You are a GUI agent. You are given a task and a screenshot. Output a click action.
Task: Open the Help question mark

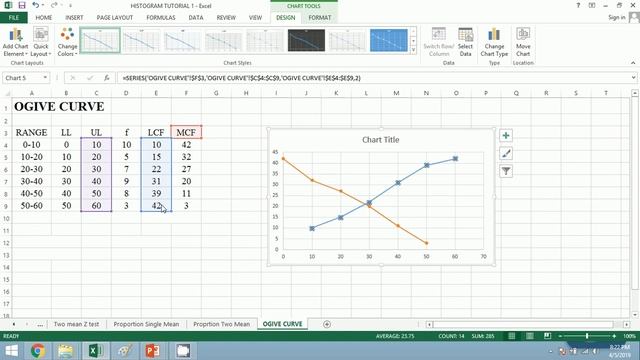pos(578,5)
